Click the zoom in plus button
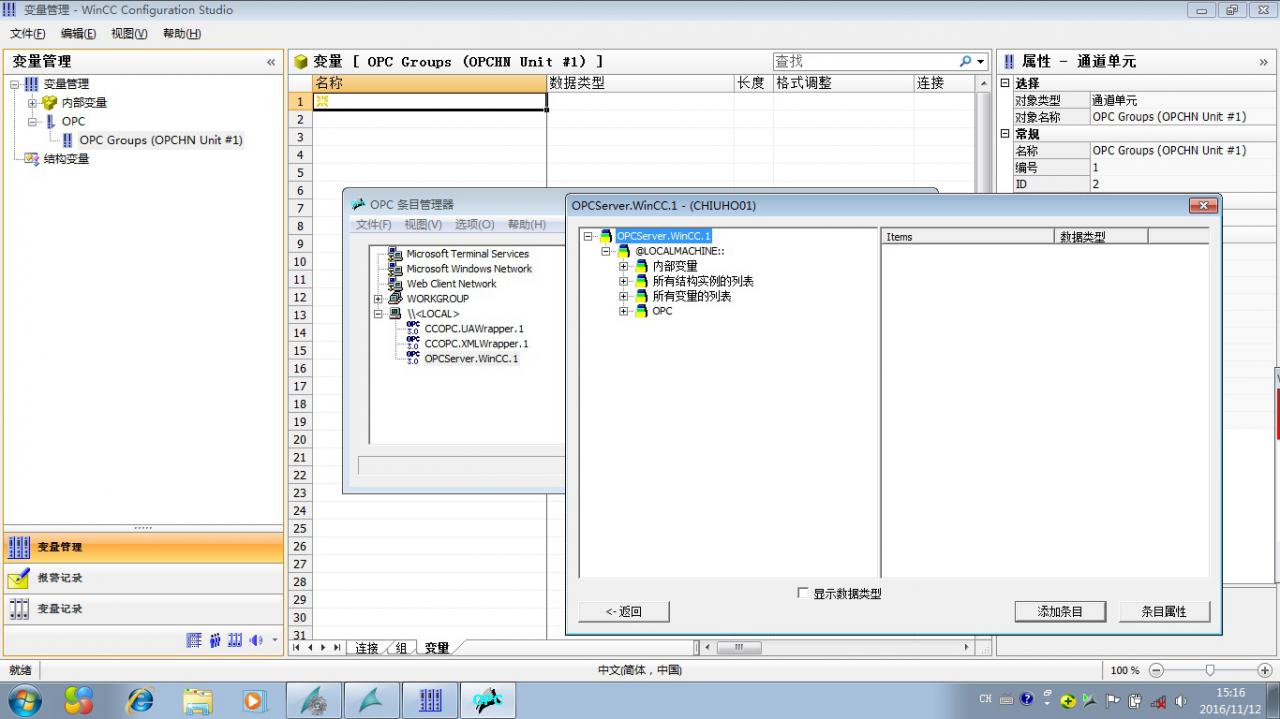The image size is (1280, 719). (x=1265, y=670)
